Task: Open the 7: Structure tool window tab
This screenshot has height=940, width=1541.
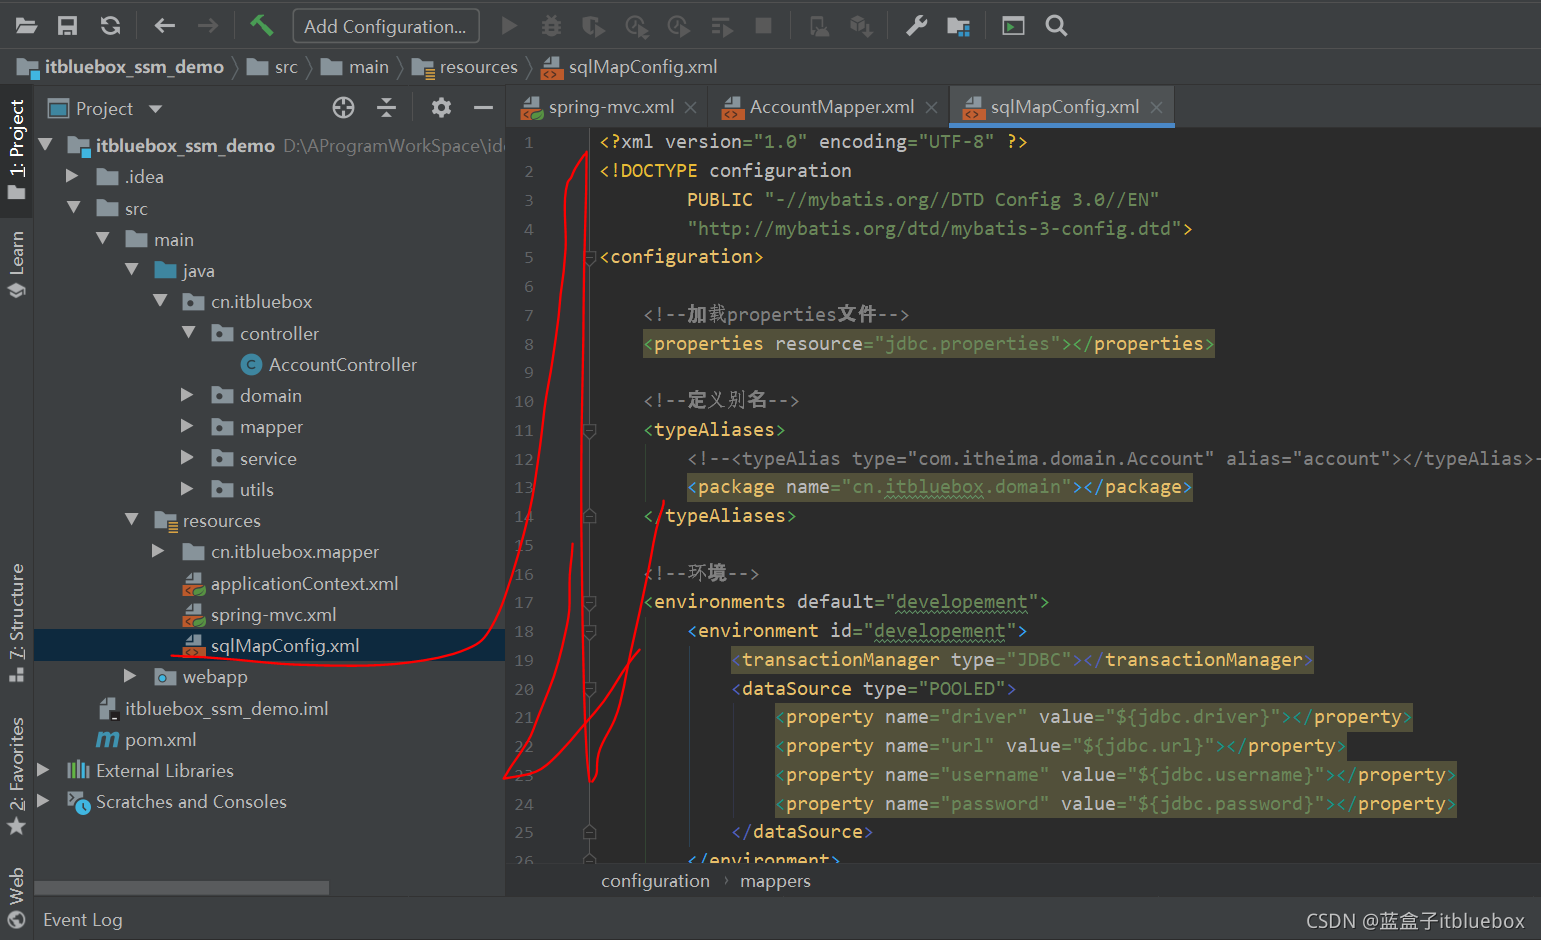Action: click(x=17, y=623)
